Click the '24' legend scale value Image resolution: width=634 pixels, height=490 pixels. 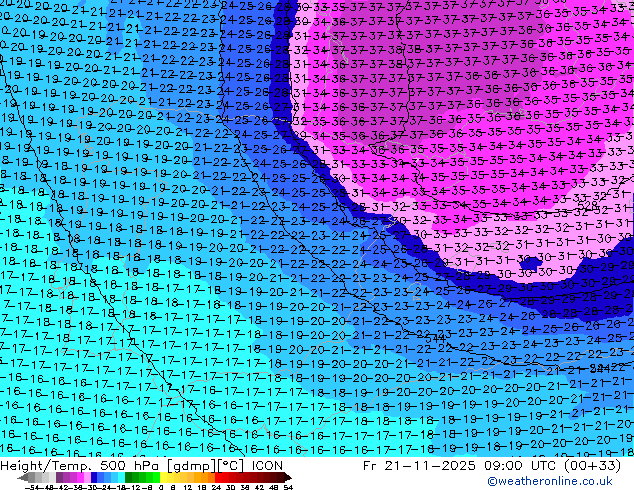216,487
